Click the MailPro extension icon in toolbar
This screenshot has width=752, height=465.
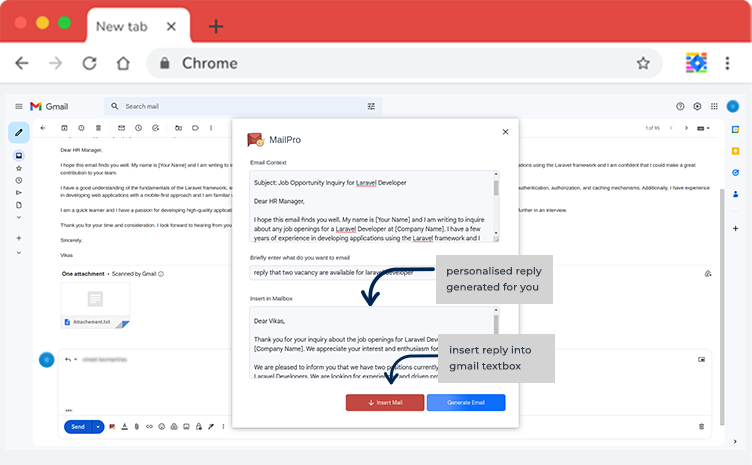point(696,63)
